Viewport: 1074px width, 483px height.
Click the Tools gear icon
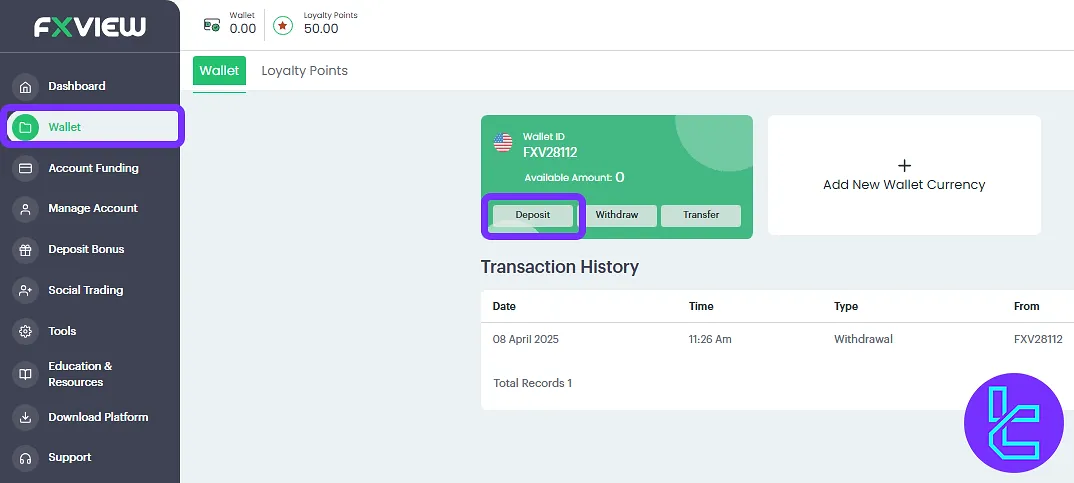click(x=25, y=332)
